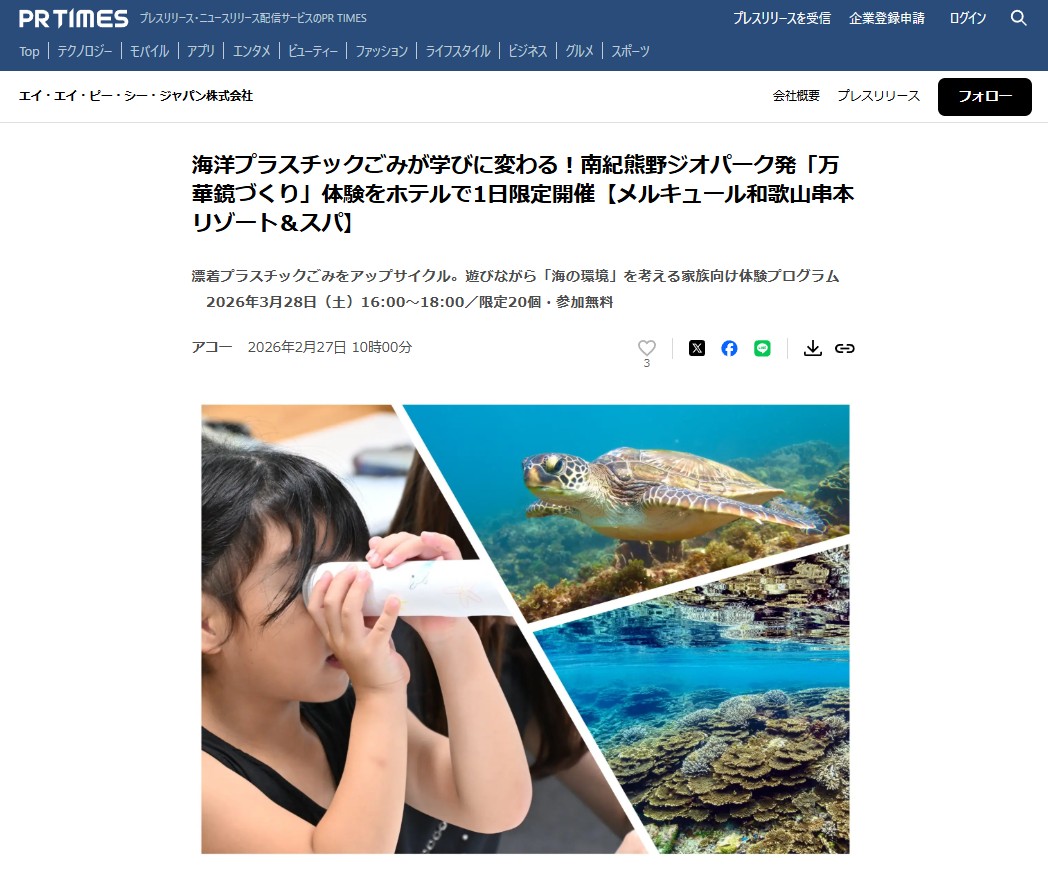Like the article with heart icon
1048x871 pixels.
[646, 348]
